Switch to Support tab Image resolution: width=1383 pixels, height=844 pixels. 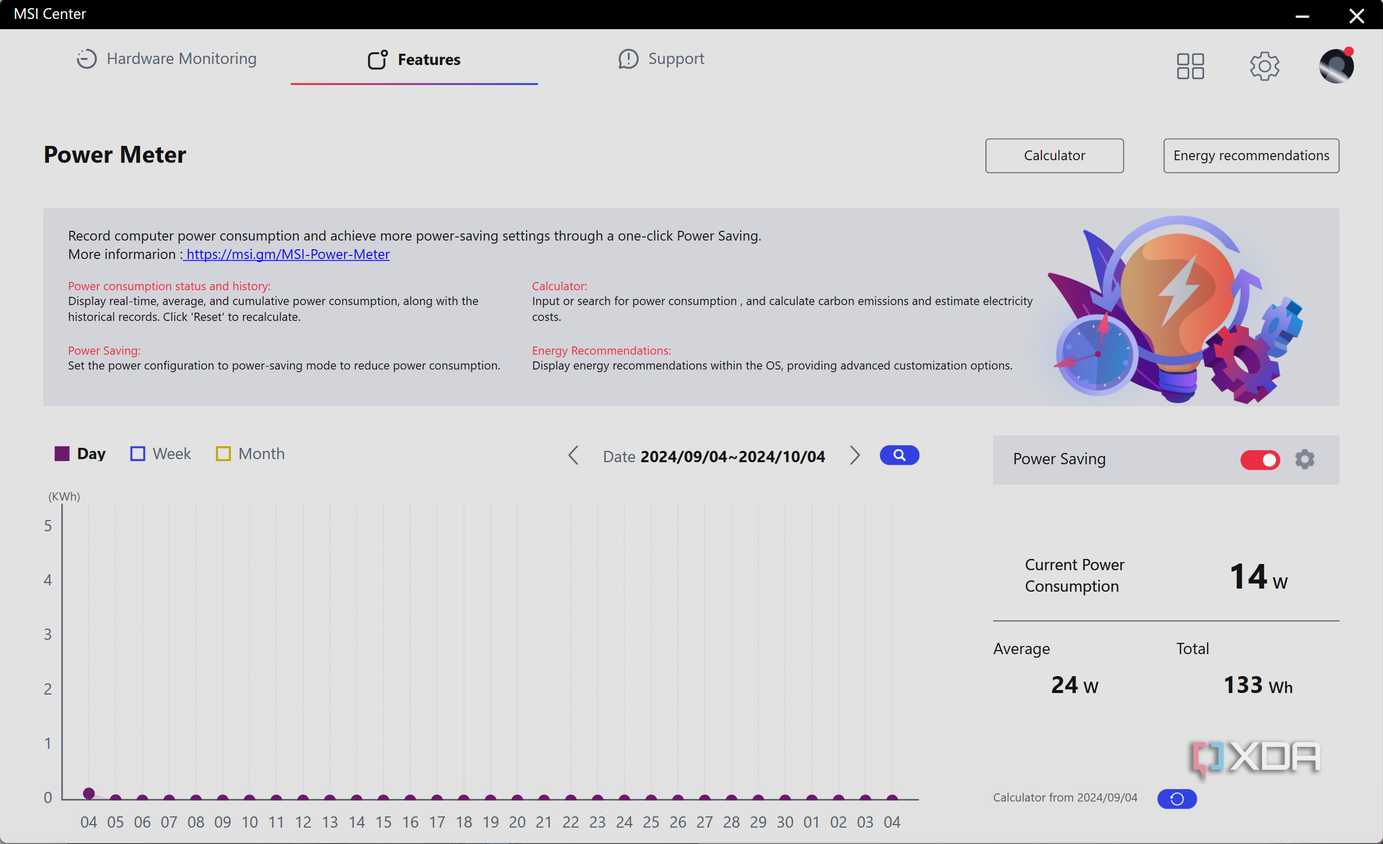[661, 59]
